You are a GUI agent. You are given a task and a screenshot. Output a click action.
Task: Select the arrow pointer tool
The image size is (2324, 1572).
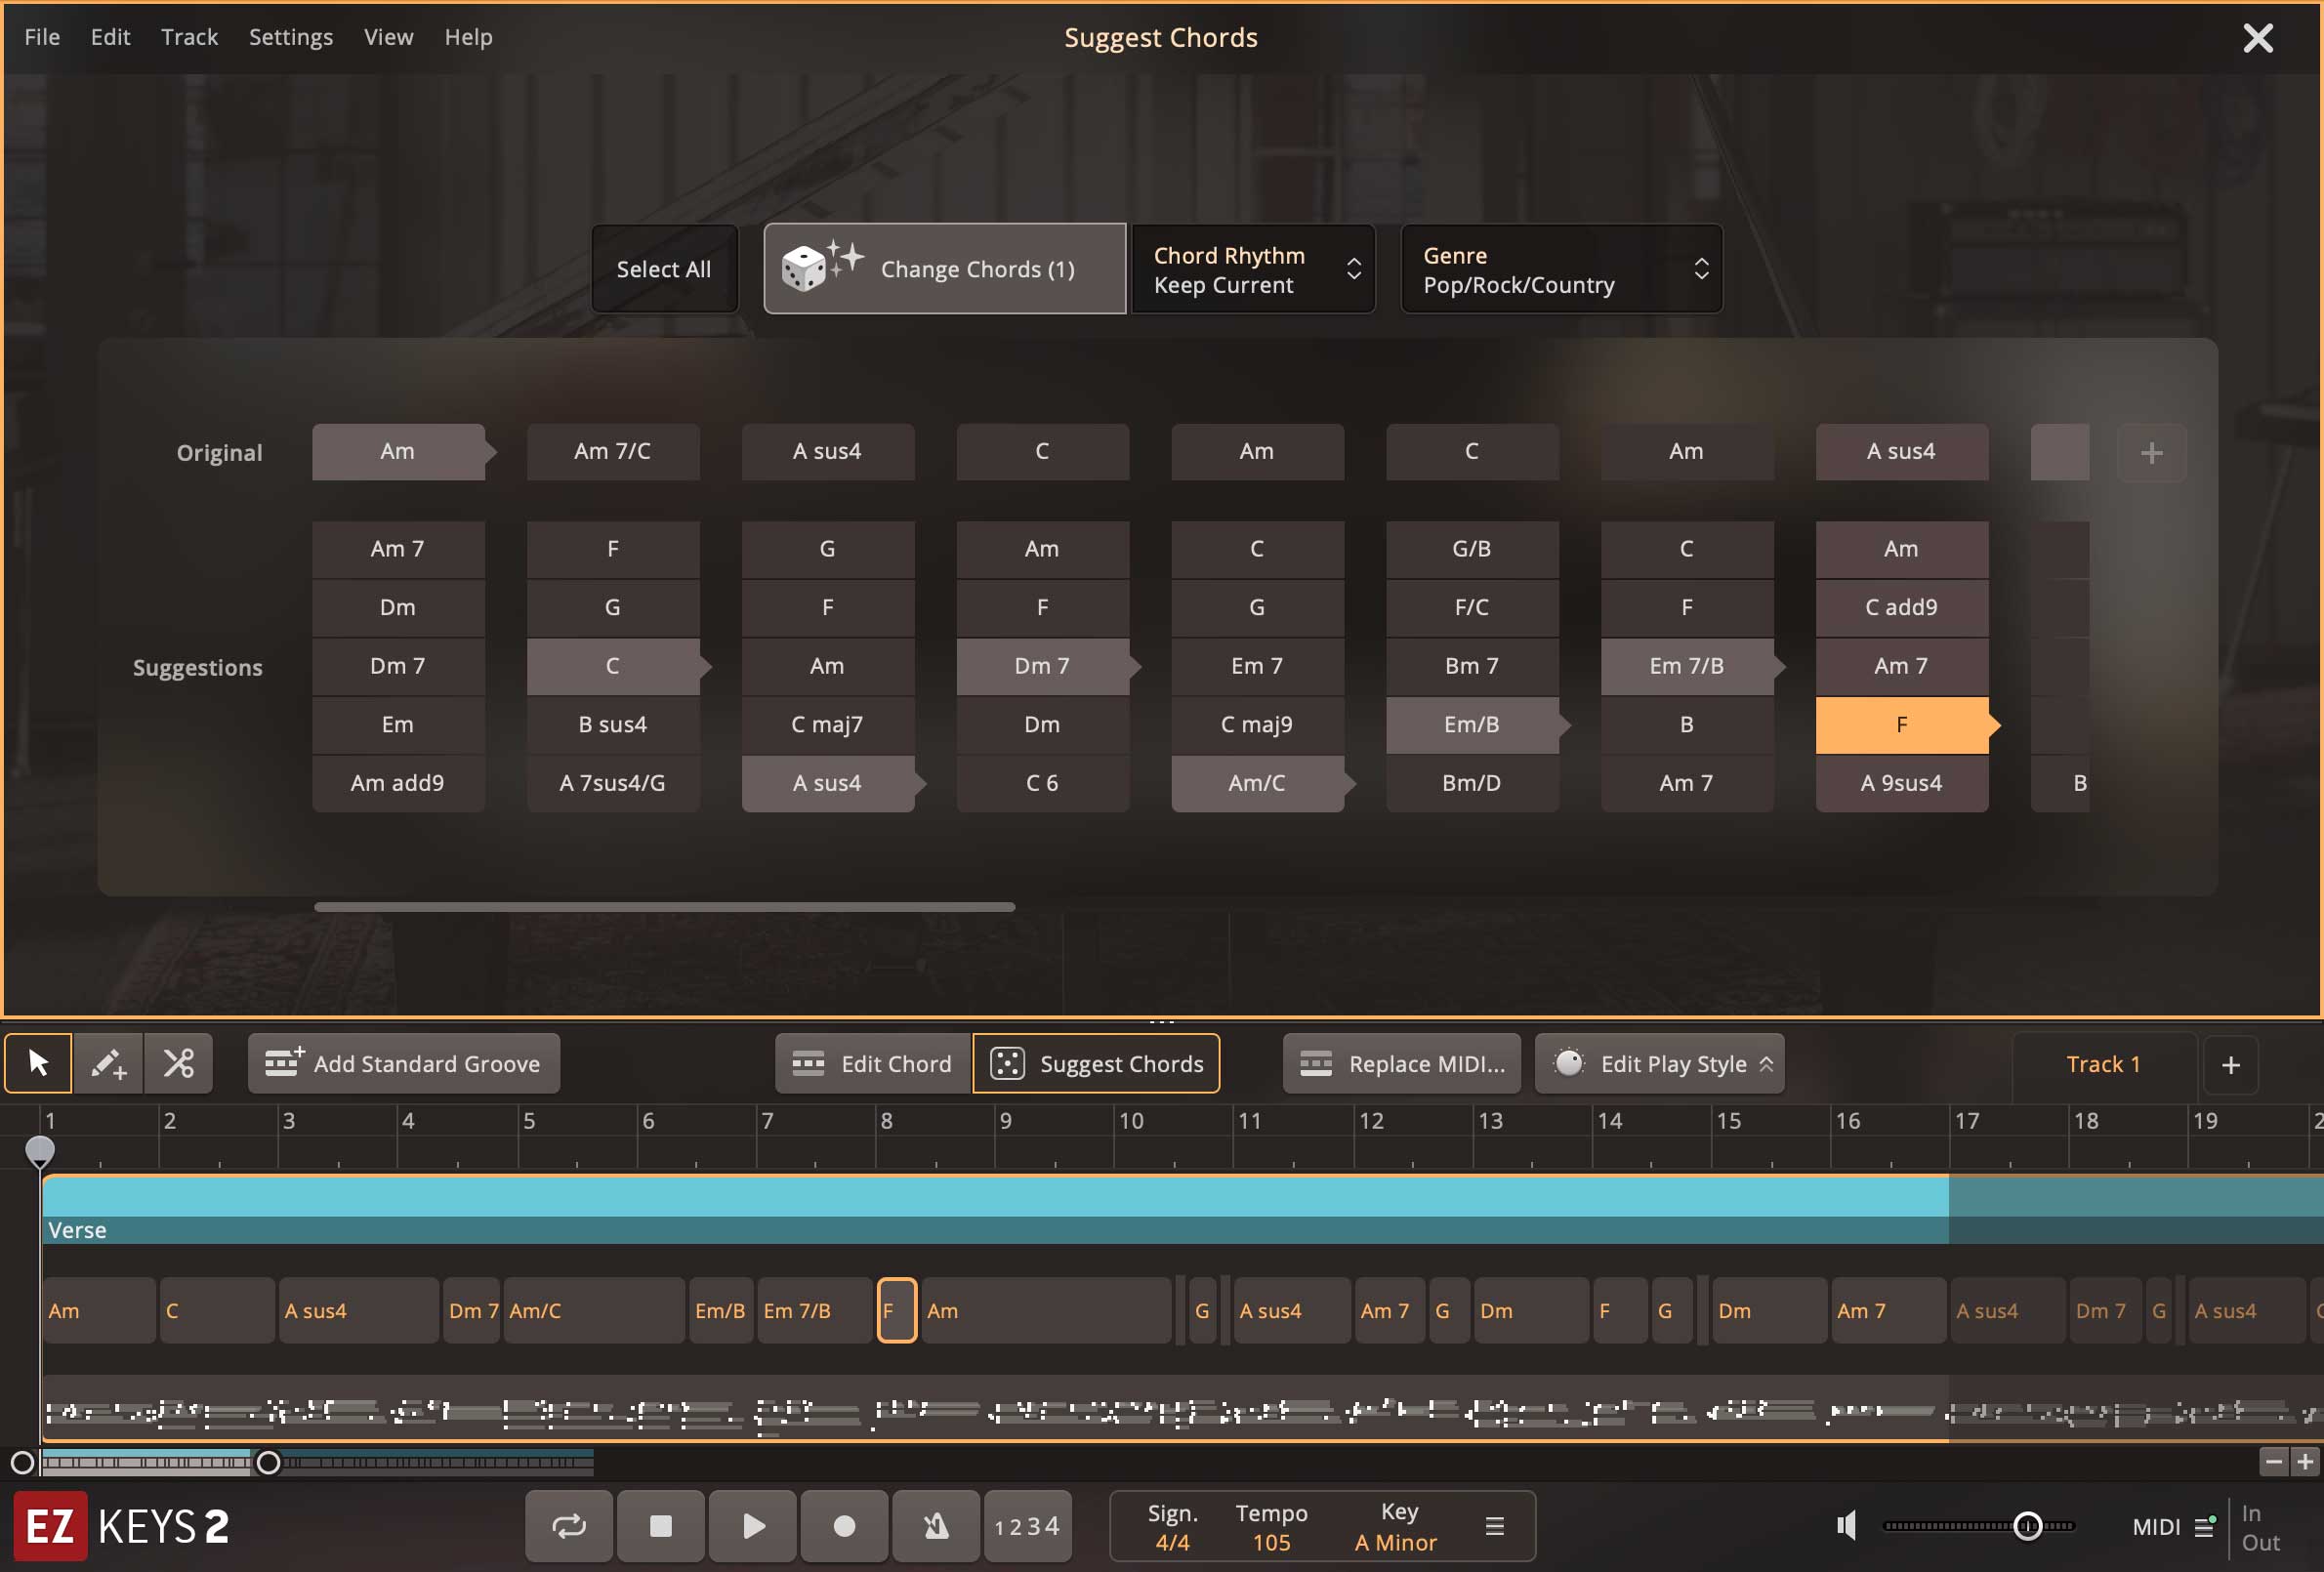click(38, 1063)
